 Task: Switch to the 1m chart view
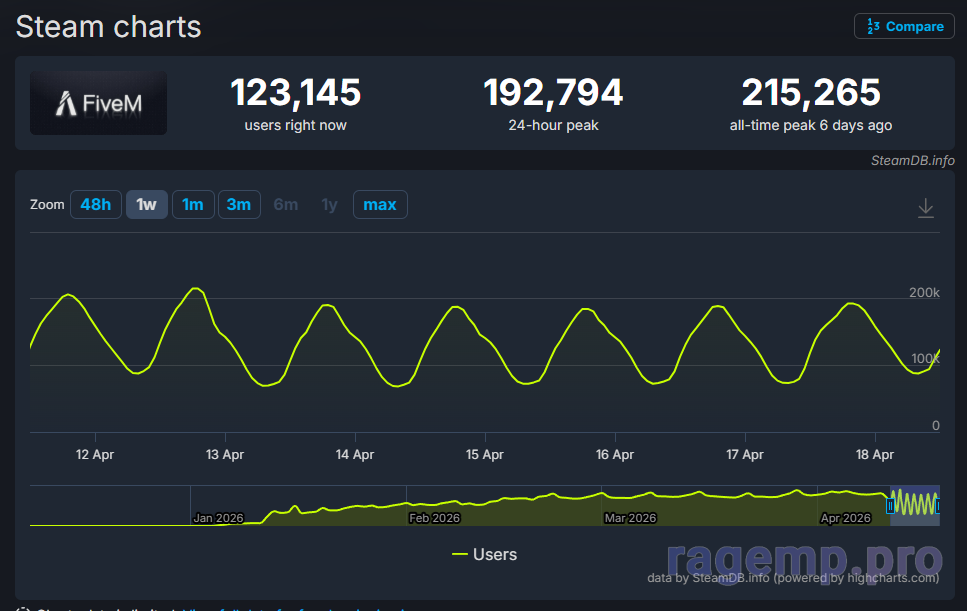(193, 204)
